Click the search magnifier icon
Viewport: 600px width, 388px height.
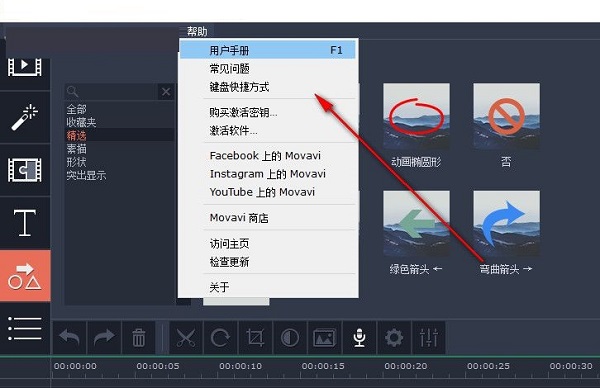click(72, 92)
